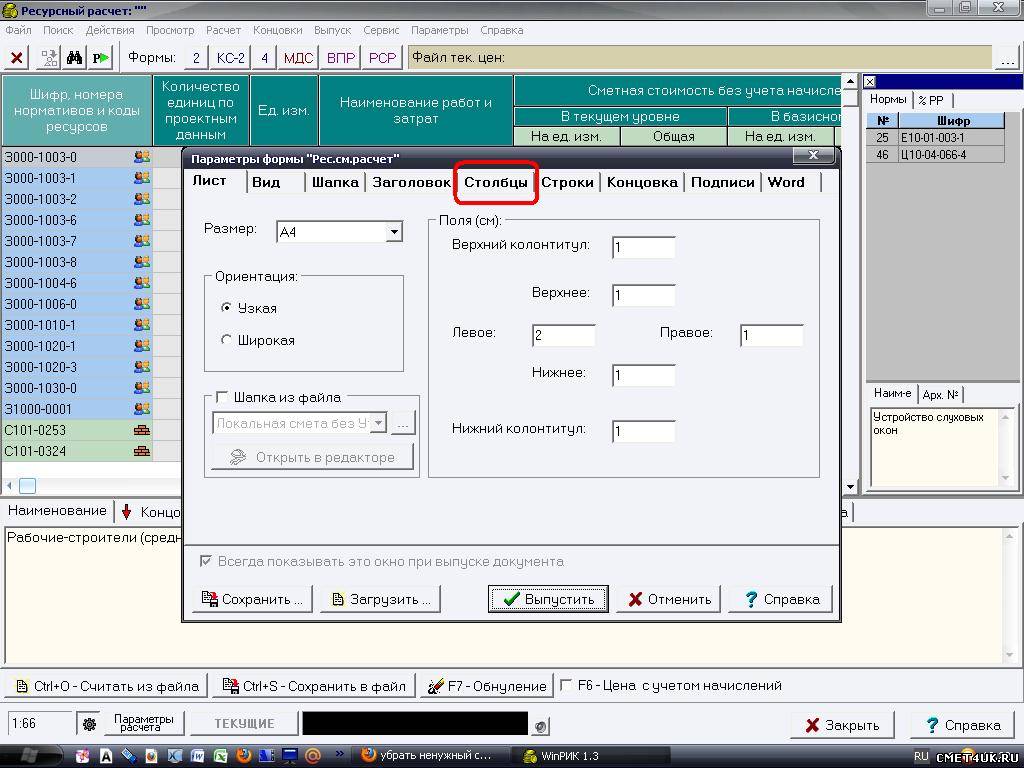Image resolution: width=1024 pixels, height=768 pixels.
Task: Open the Локальная смета template dropdown
Action: tap(379, 423)
